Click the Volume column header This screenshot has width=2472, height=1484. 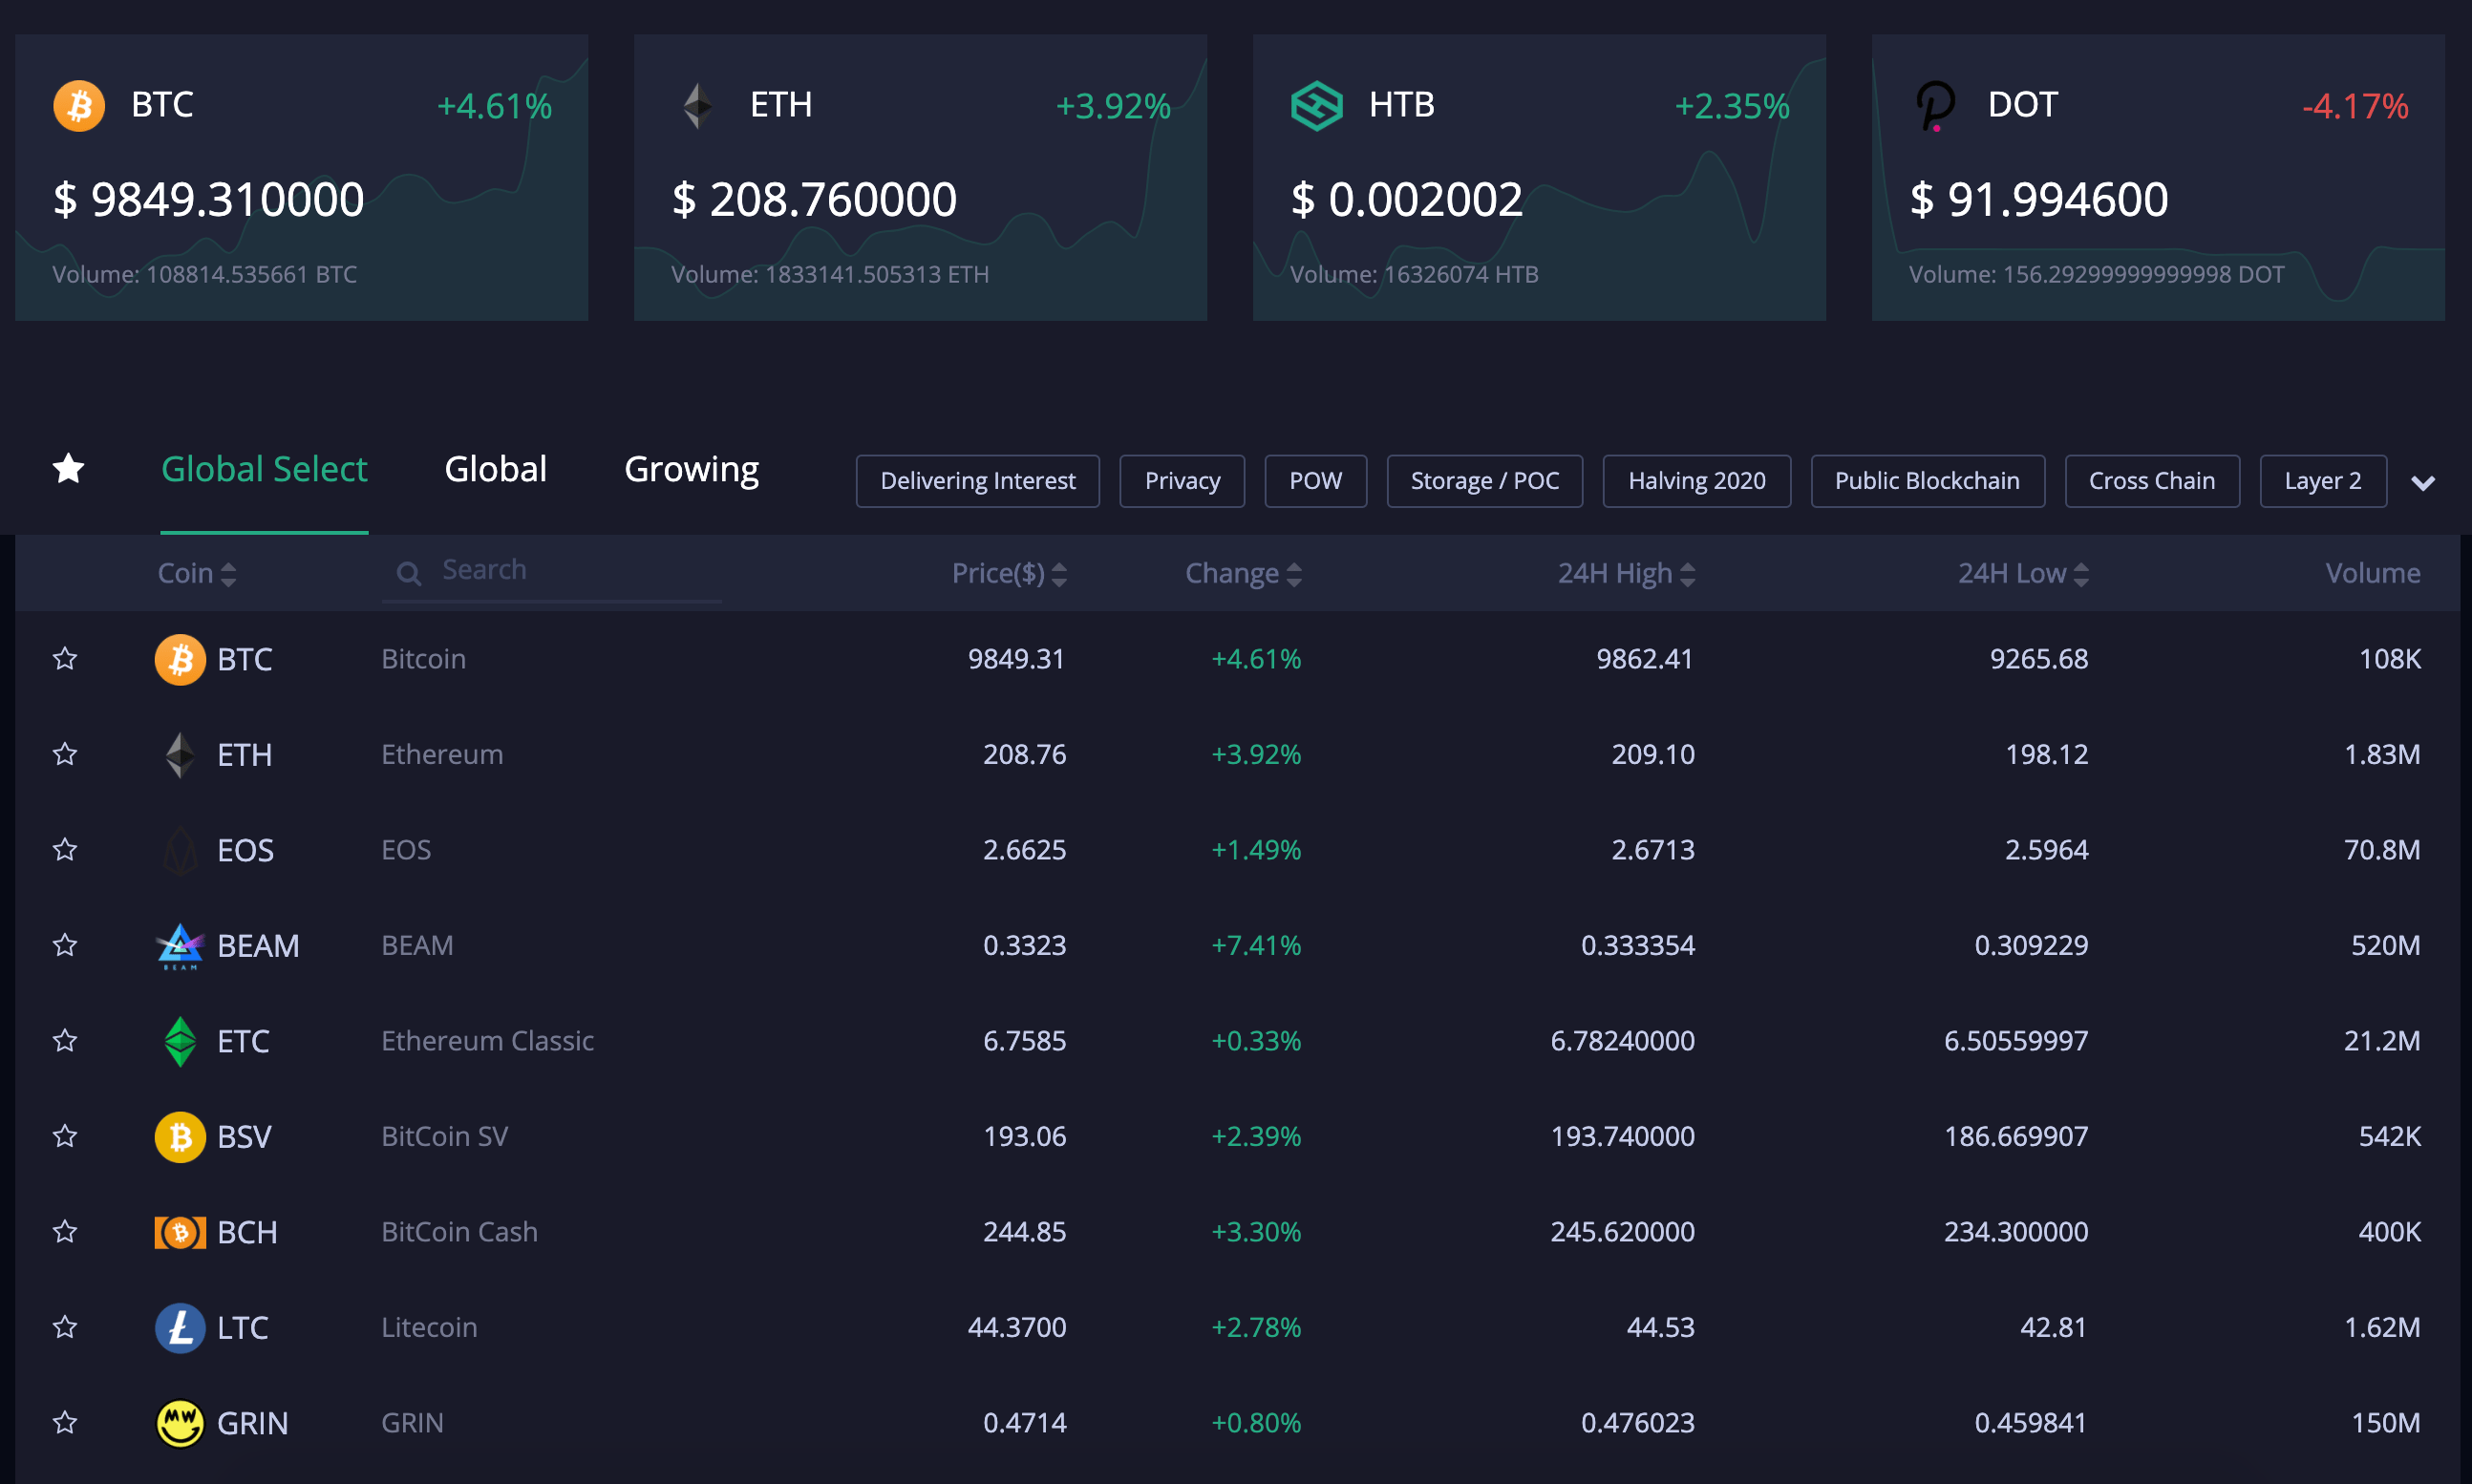pos(2372,573)
